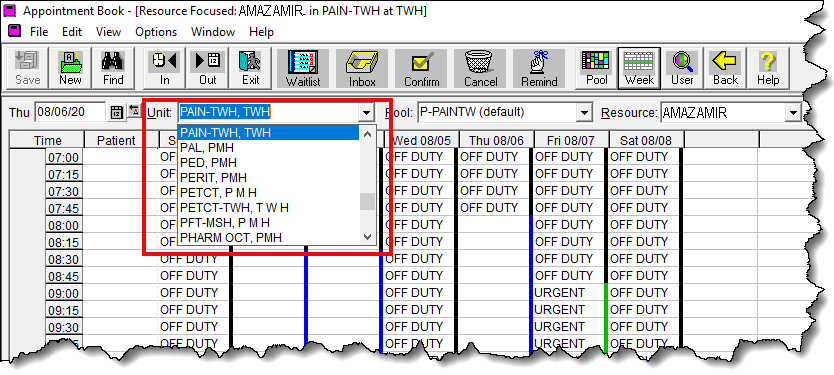Click the Remind finger-ribbon icon
The height and width of the screenshot is (375, 834).
pos(539,69)
